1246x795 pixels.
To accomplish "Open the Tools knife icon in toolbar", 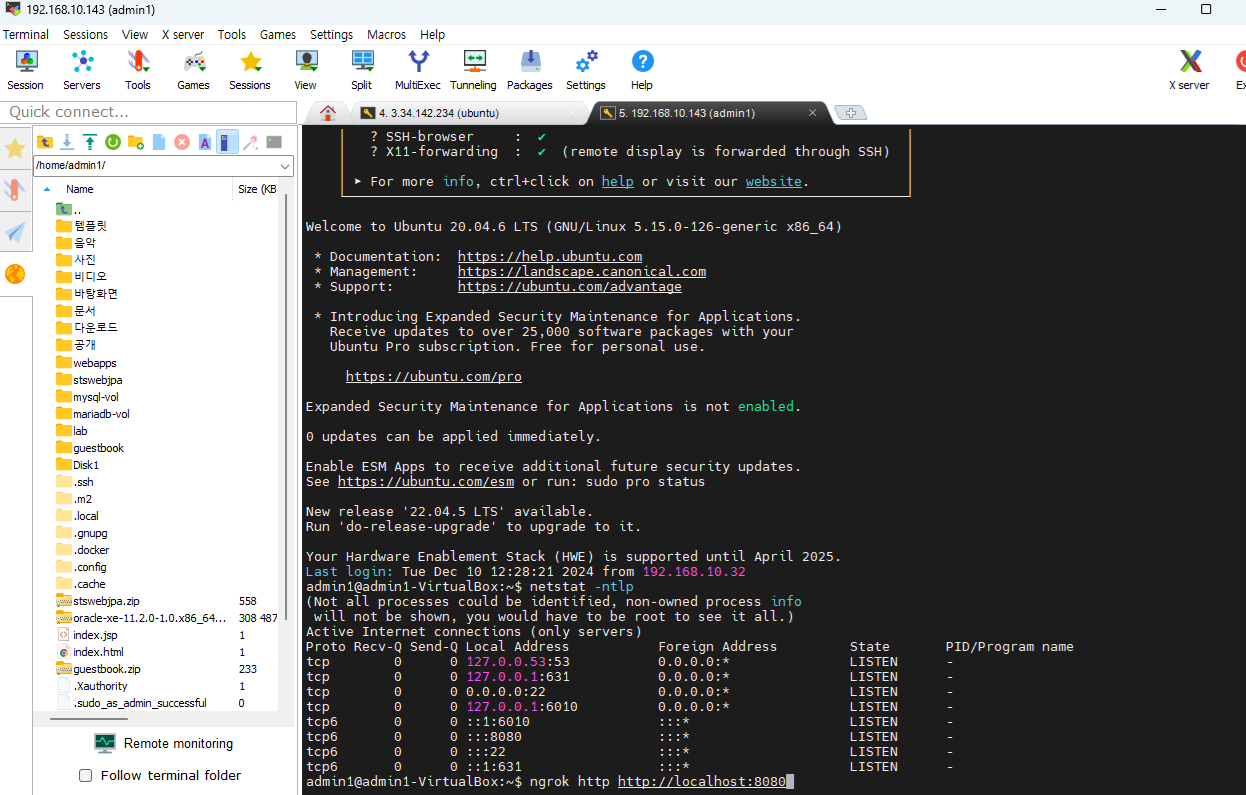I will coord(138,70).
